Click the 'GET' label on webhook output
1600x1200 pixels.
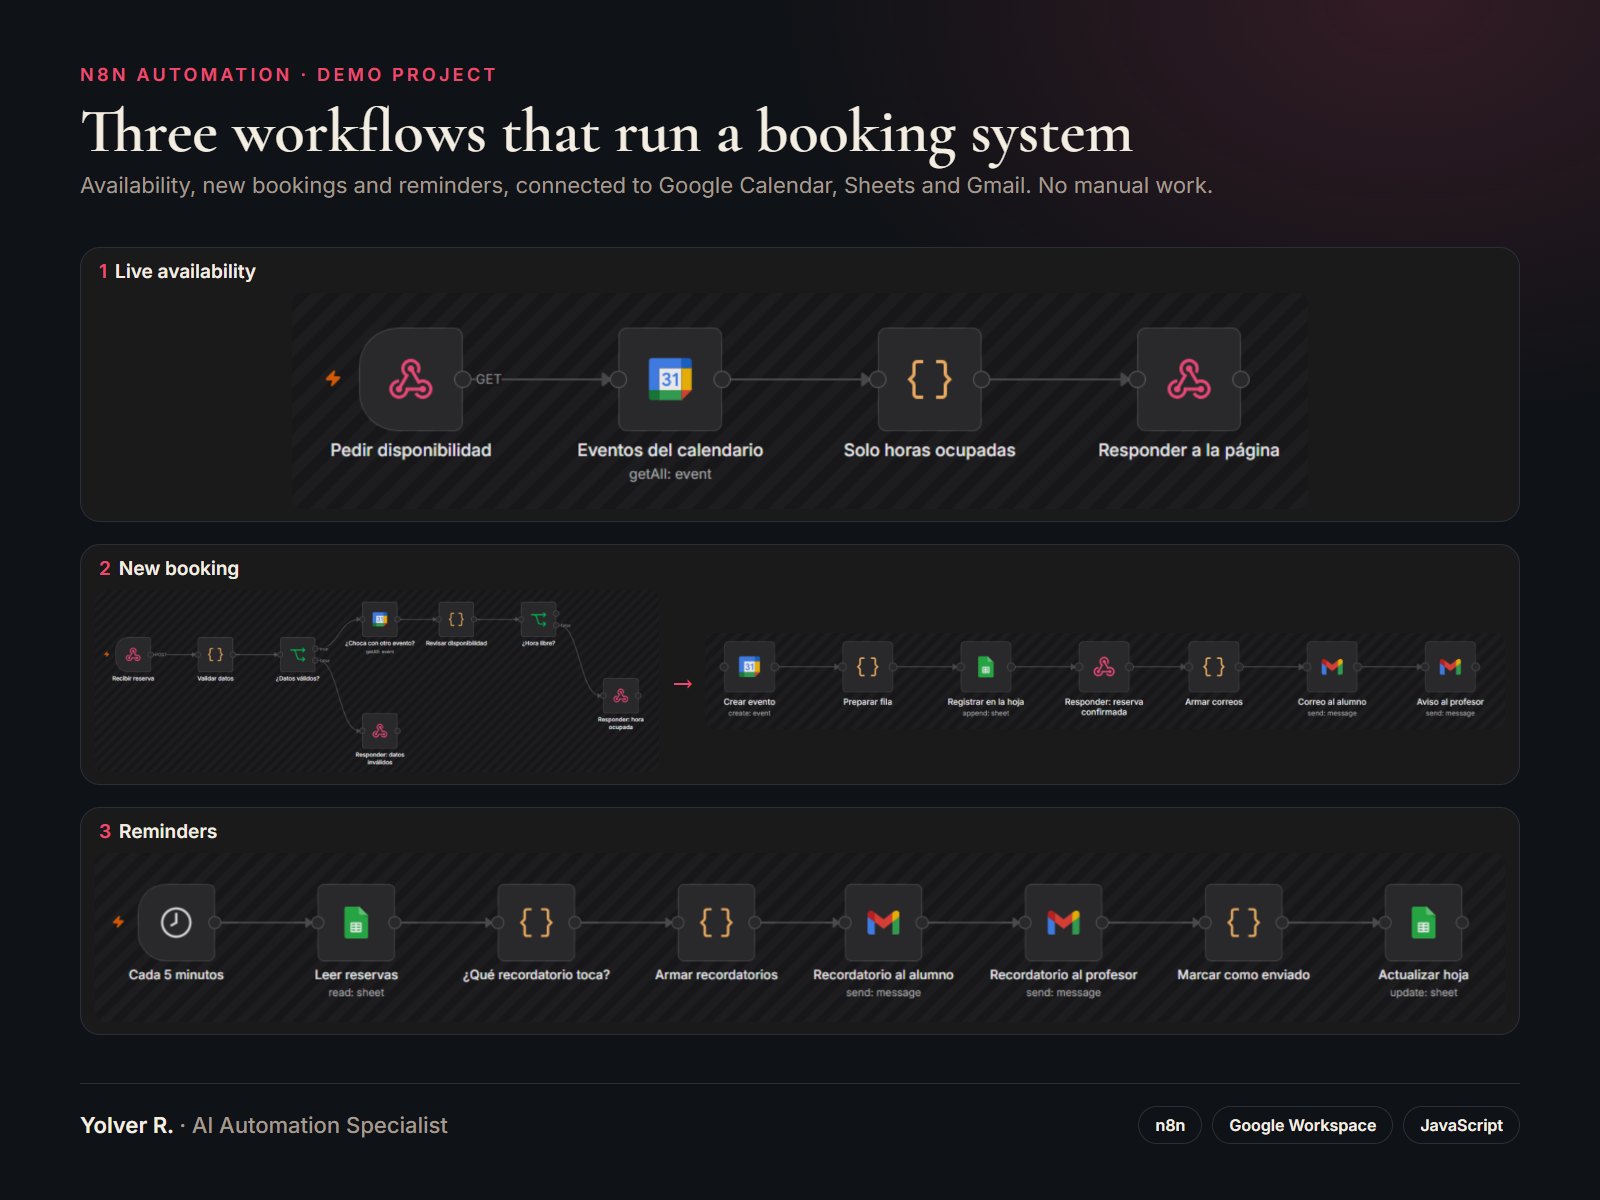488,379
